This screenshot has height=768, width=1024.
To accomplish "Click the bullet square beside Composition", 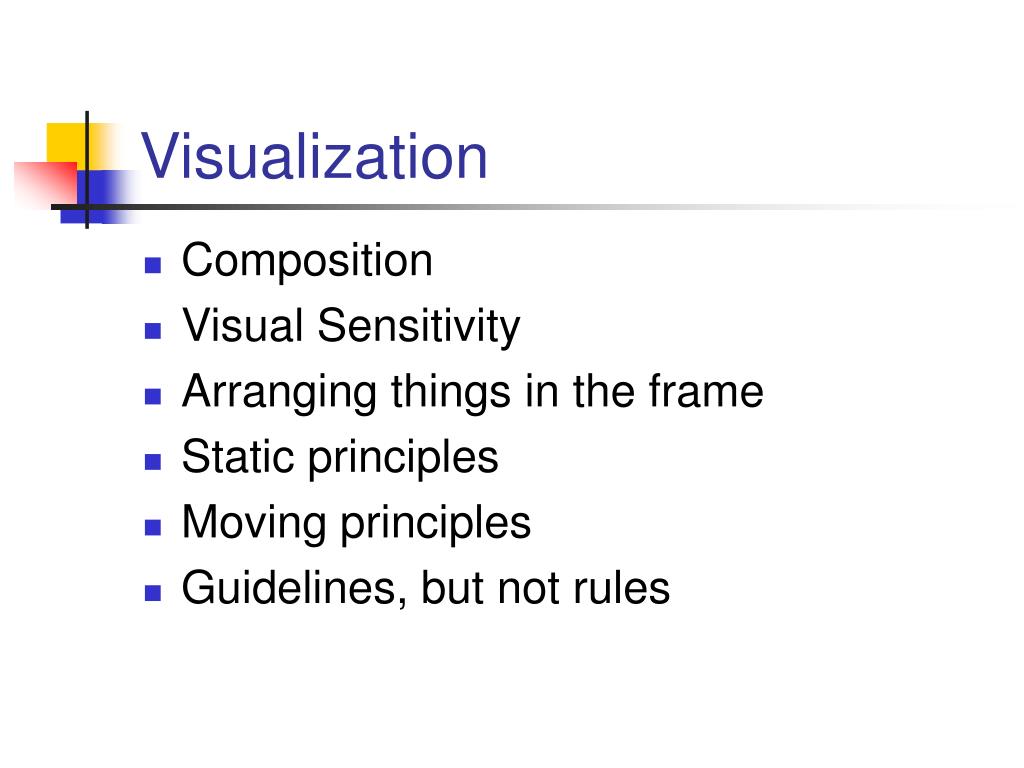I will point(153,265).
